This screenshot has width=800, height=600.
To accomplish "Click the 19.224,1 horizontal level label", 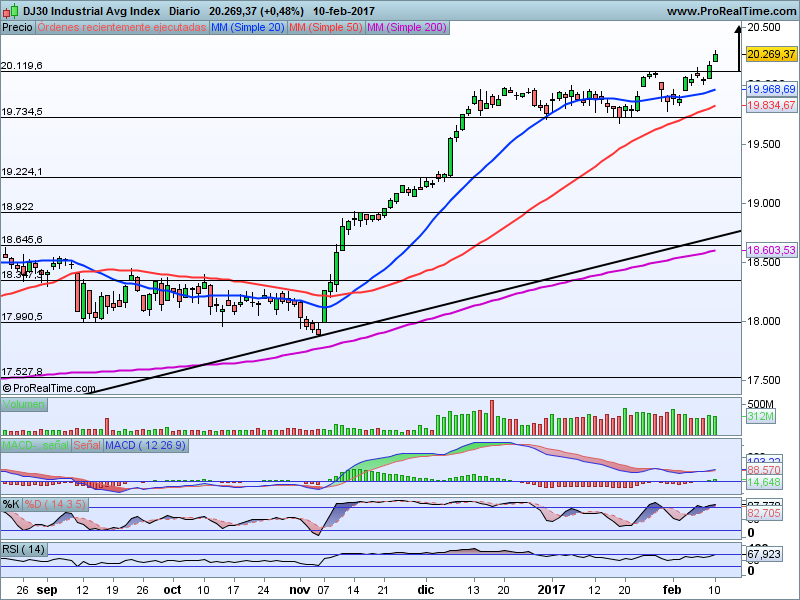I will 22,172.
